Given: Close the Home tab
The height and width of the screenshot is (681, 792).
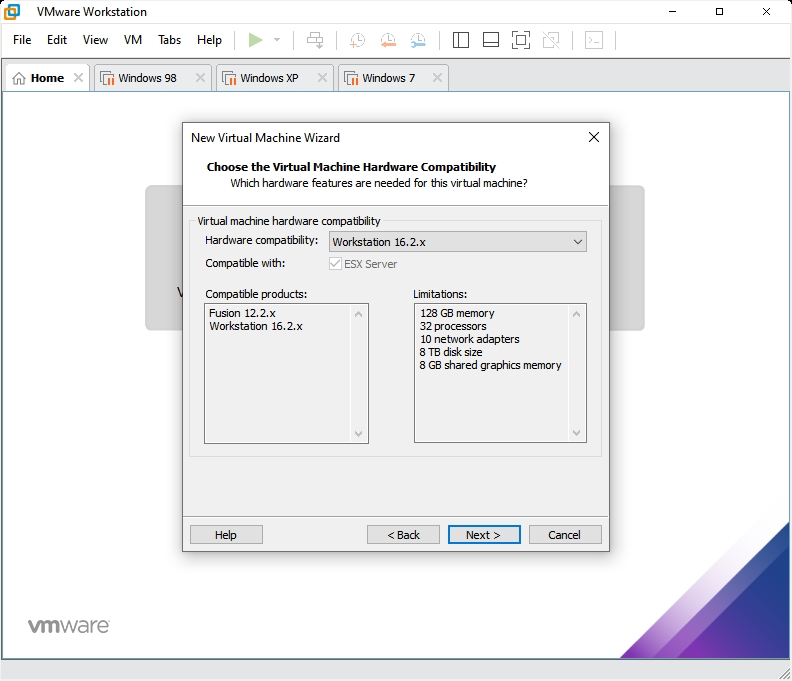Looking at the screenshot, I should tap(78, 78).
